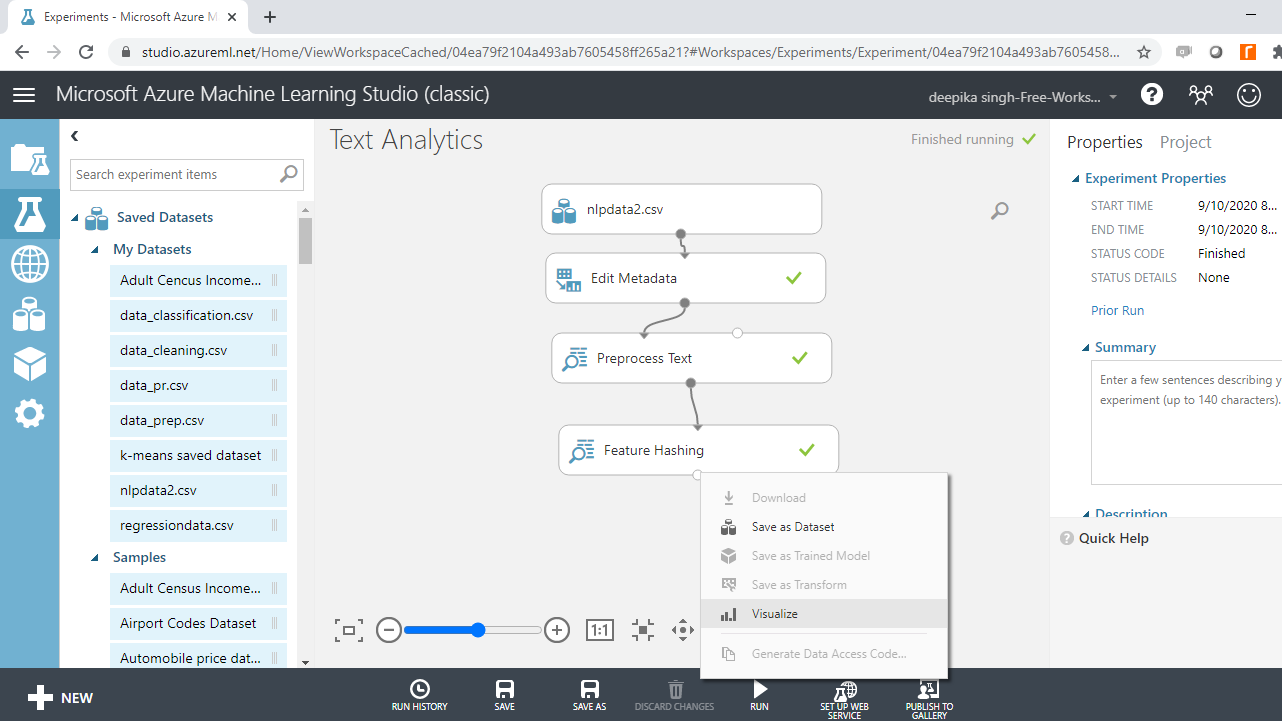Image resolution: width=1282 pixels, height=721 pixels.
Task: Select Adult Cencus Income dataset in My Datasets
Action: pos(199,281)
